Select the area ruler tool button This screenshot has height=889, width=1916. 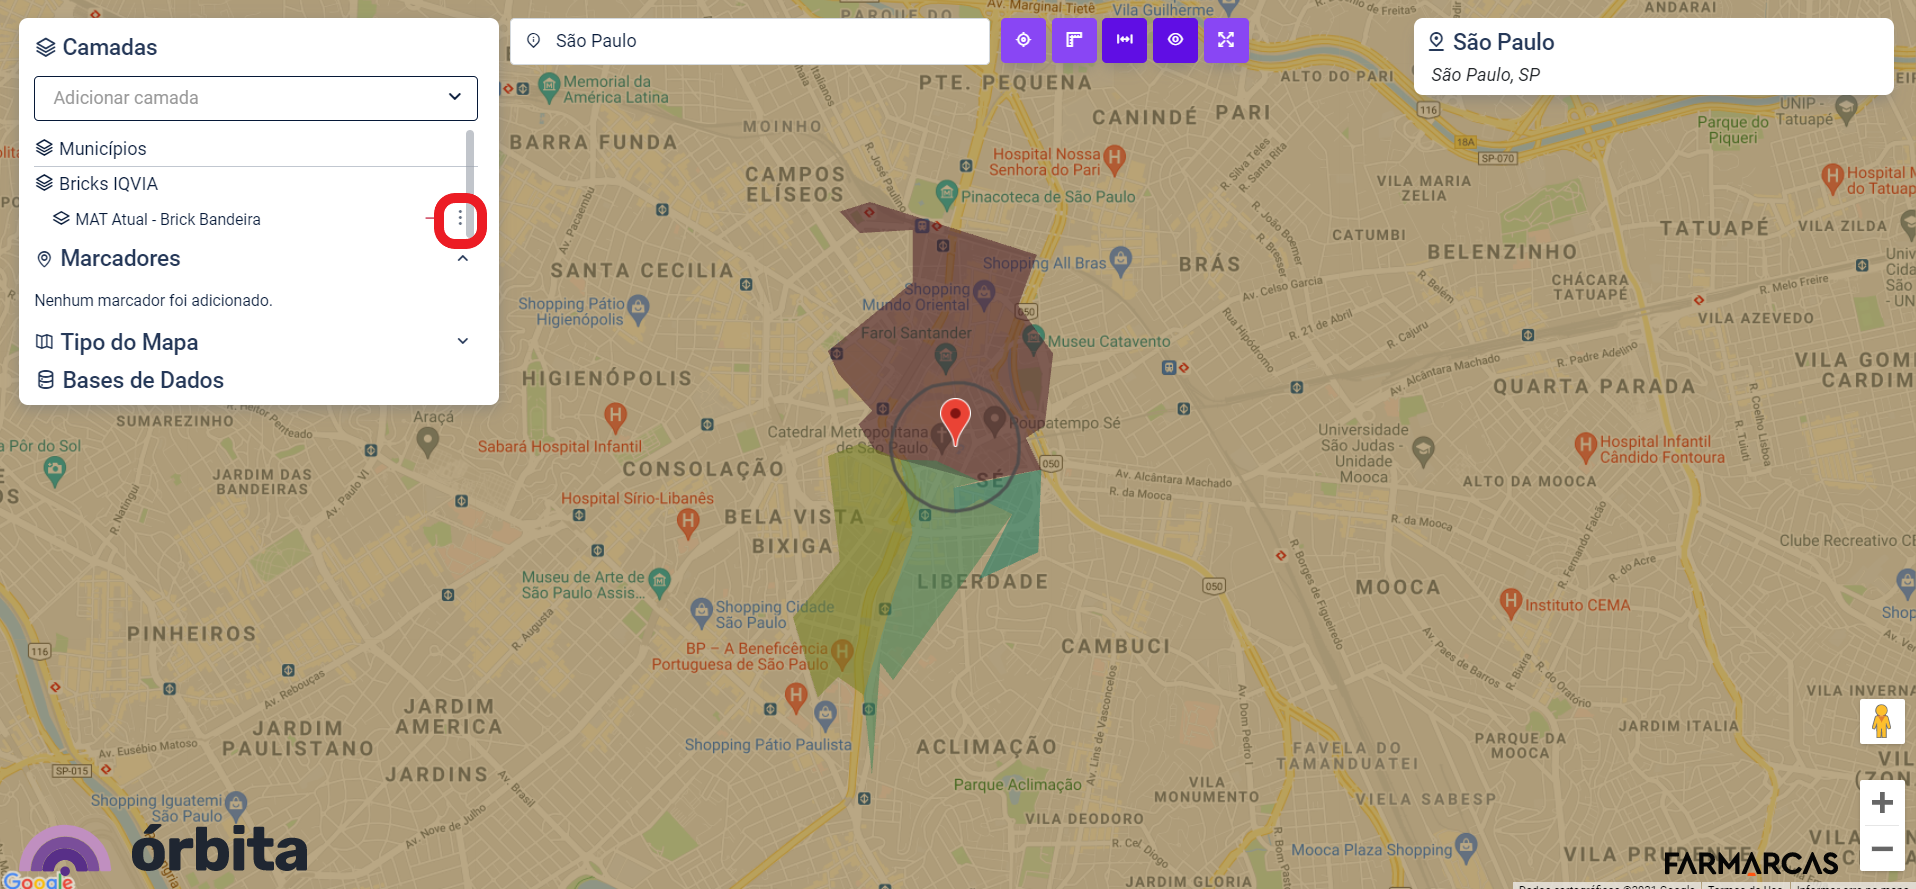coord(1074,40)
